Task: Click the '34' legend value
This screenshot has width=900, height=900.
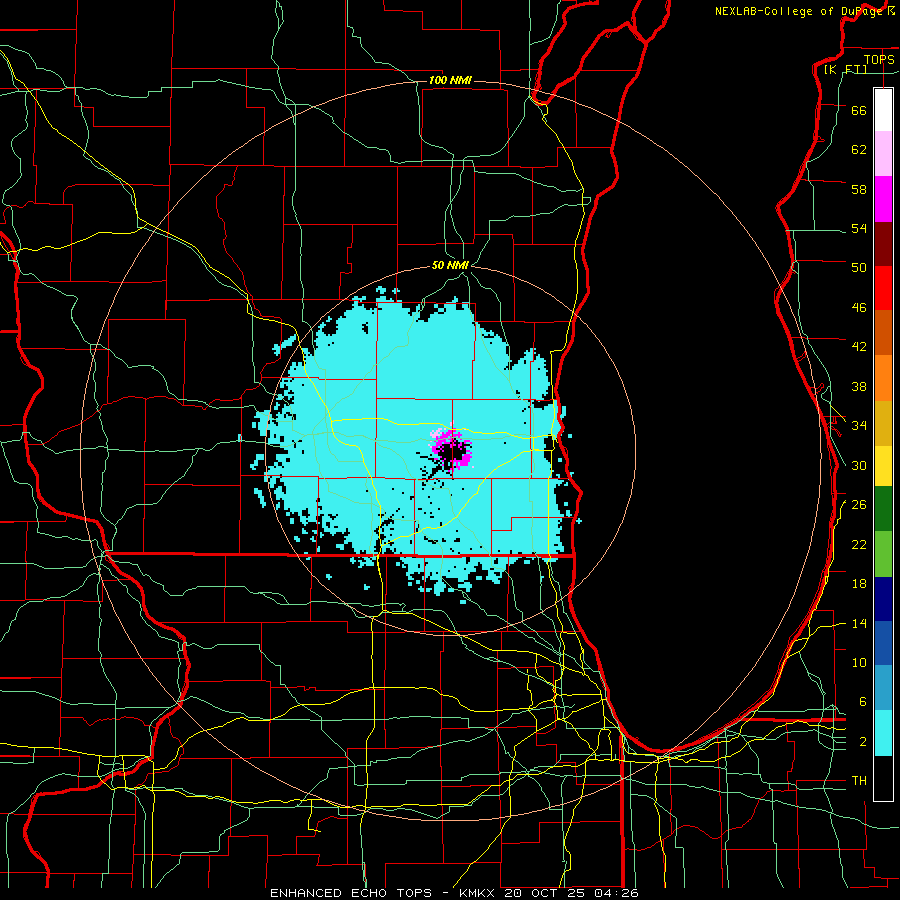Action: (x=859, y=426)
